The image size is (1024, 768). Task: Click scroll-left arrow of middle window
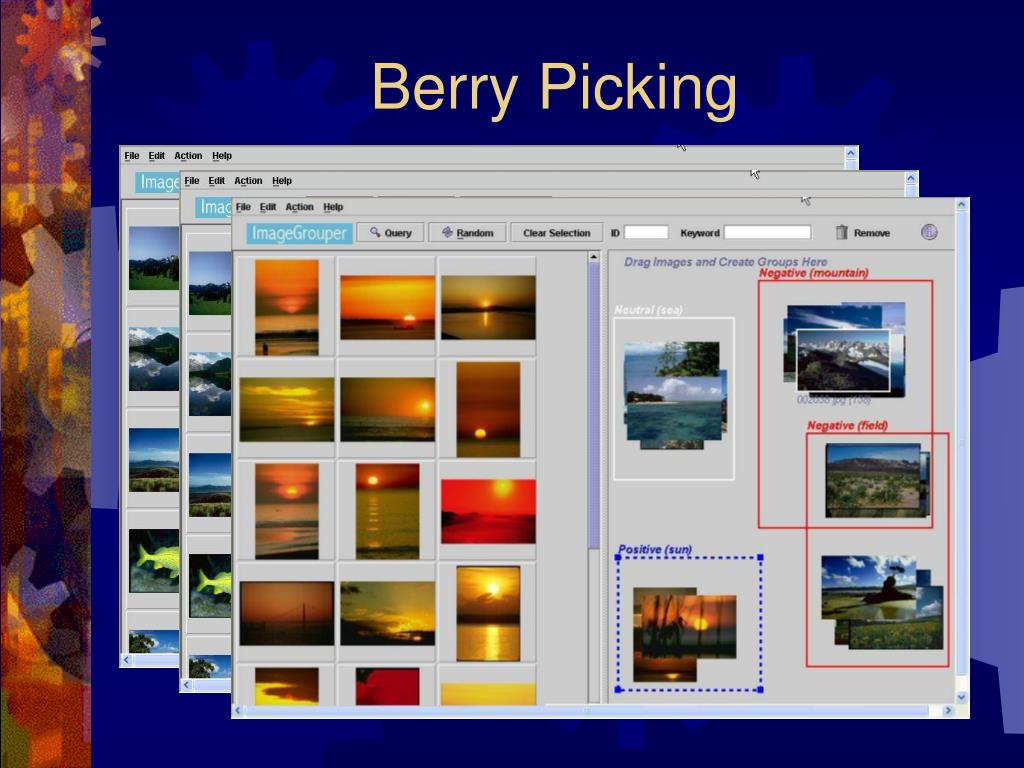point(187,685)
